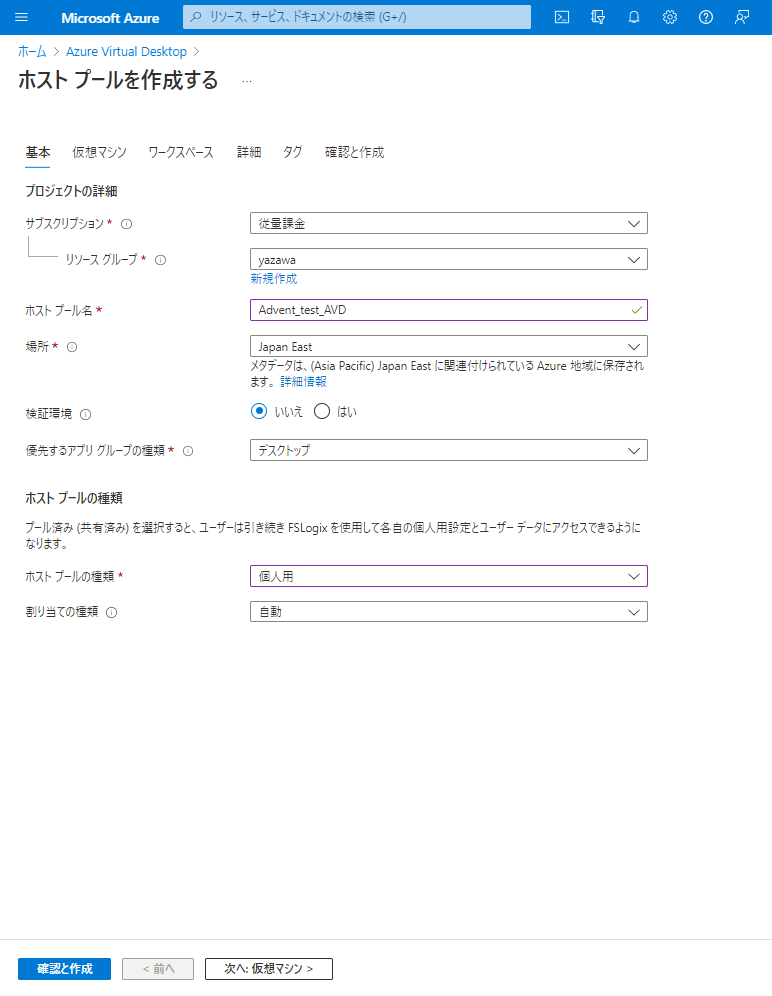Image resolution: width=772 pixels, height=996 pixels.
Task: Open the portal settings gear
Action: point(670,17)
